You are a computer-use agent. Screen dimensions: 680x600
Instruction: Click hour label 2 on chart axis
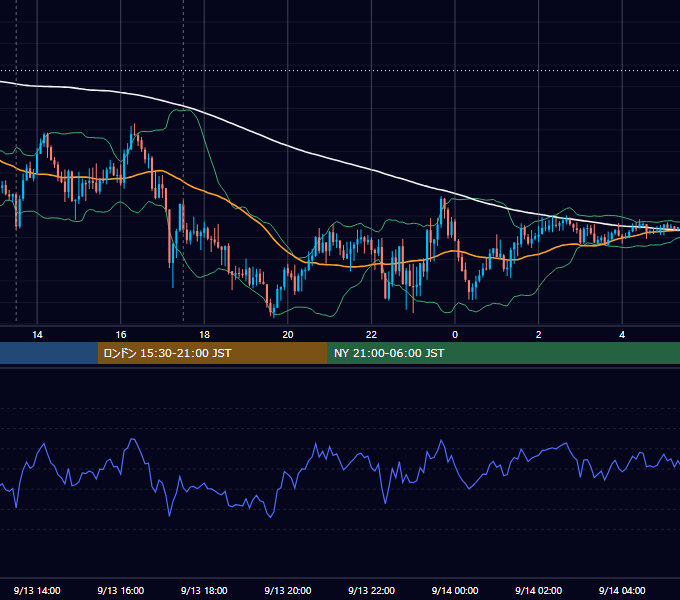pyautogui.click(x=538, y=335)
